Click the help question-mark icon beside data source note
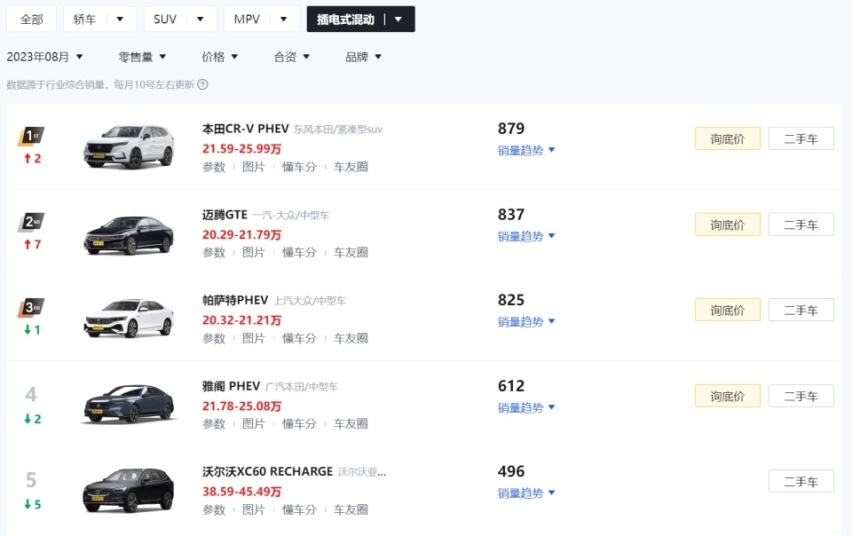852x536 pixels. pyautogui.click(x=203, y=84)
